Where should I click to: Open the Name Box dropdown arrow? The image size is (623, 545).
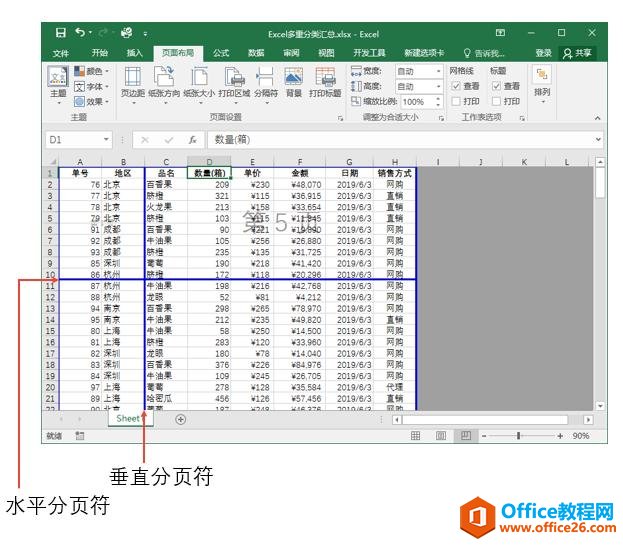pos(106,139)
